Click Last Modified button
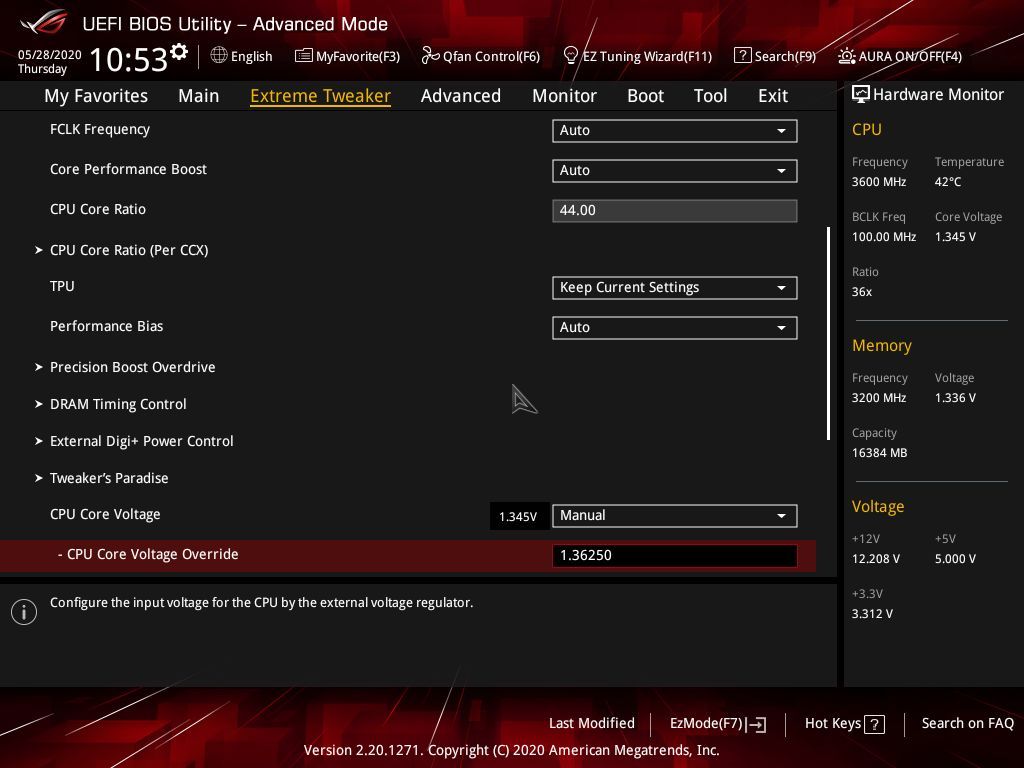The height and width of the screenshot is (768, 1024). (592, 724)
